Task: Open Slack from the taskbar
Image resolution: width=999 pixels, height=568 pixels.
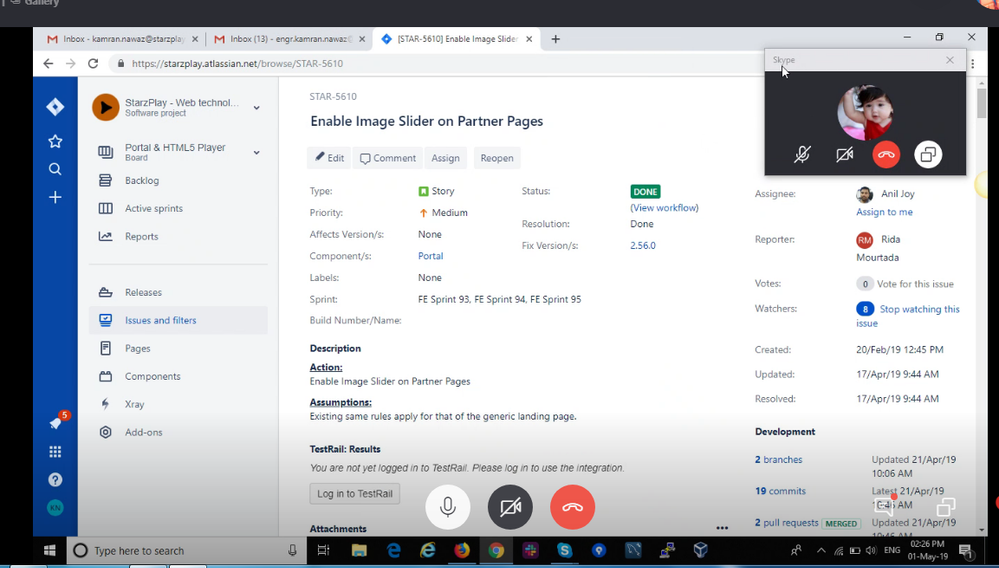Action: click(x=530, y=550)
